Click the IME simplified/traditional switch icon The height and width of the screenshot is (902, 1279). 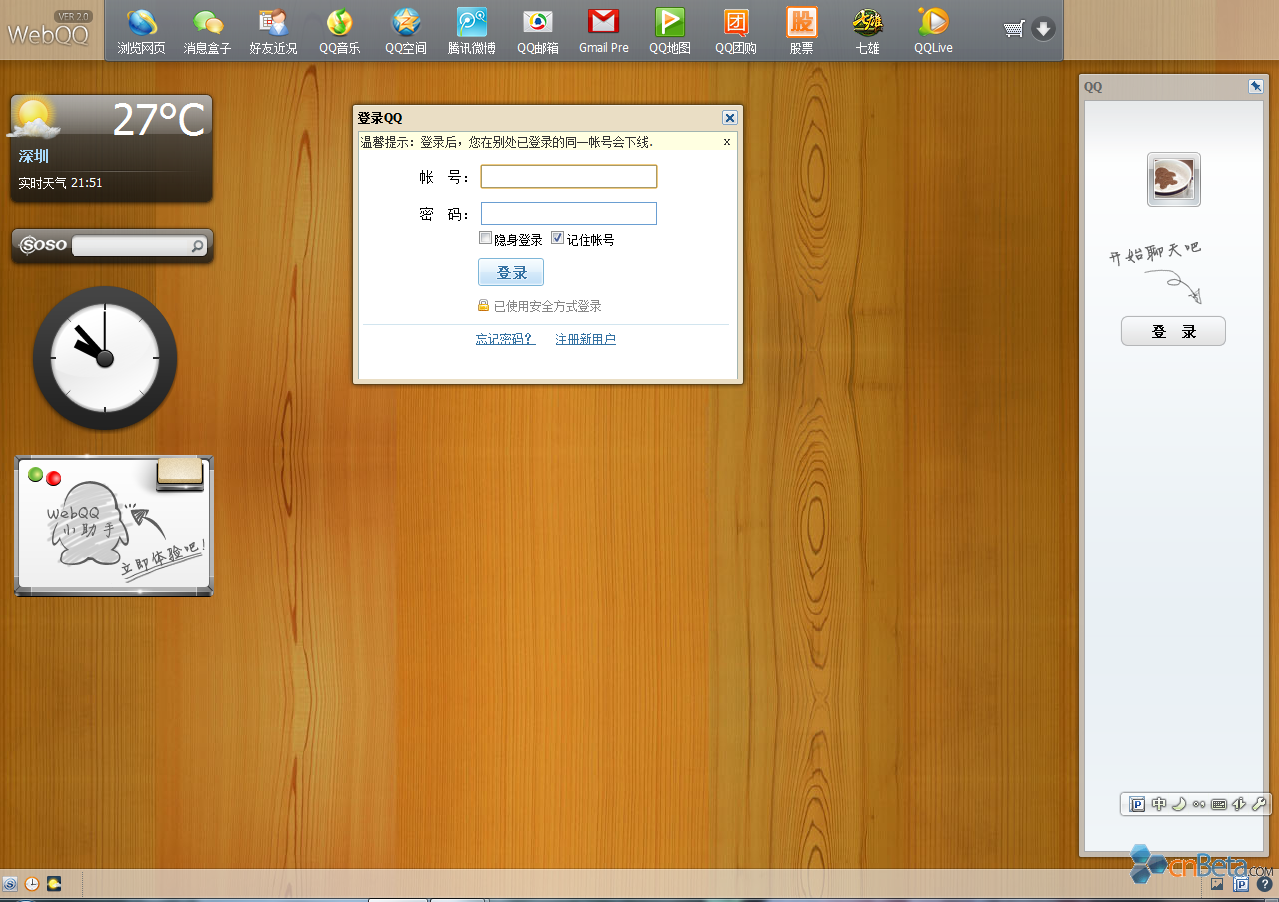(x=1239, y=804)
